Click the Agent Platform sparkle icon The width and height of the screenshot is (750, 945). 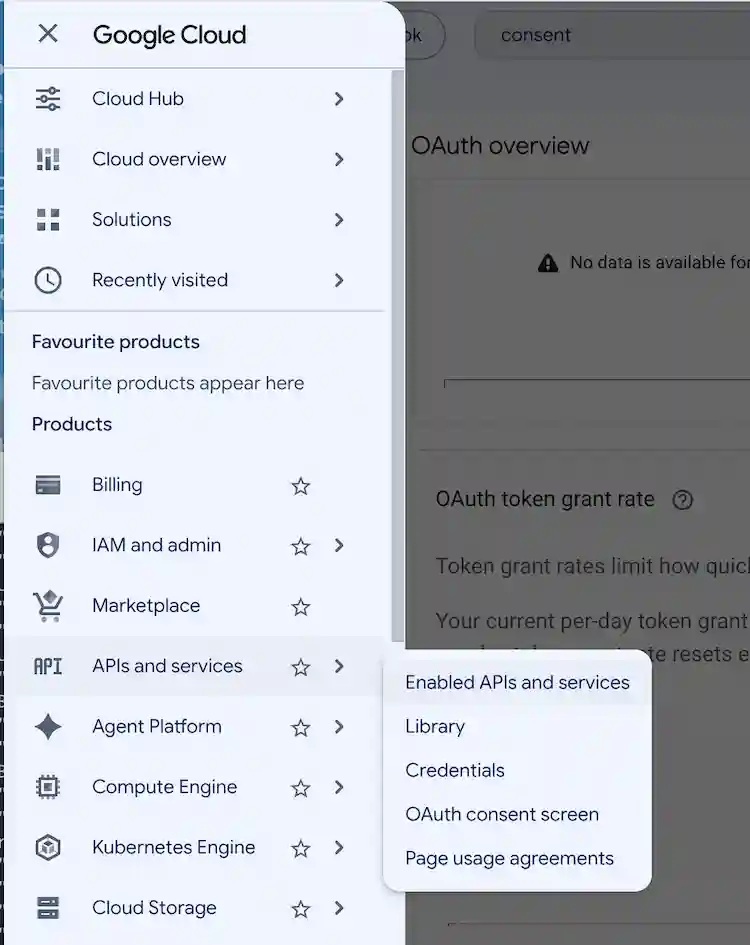[x=48, y=727]
